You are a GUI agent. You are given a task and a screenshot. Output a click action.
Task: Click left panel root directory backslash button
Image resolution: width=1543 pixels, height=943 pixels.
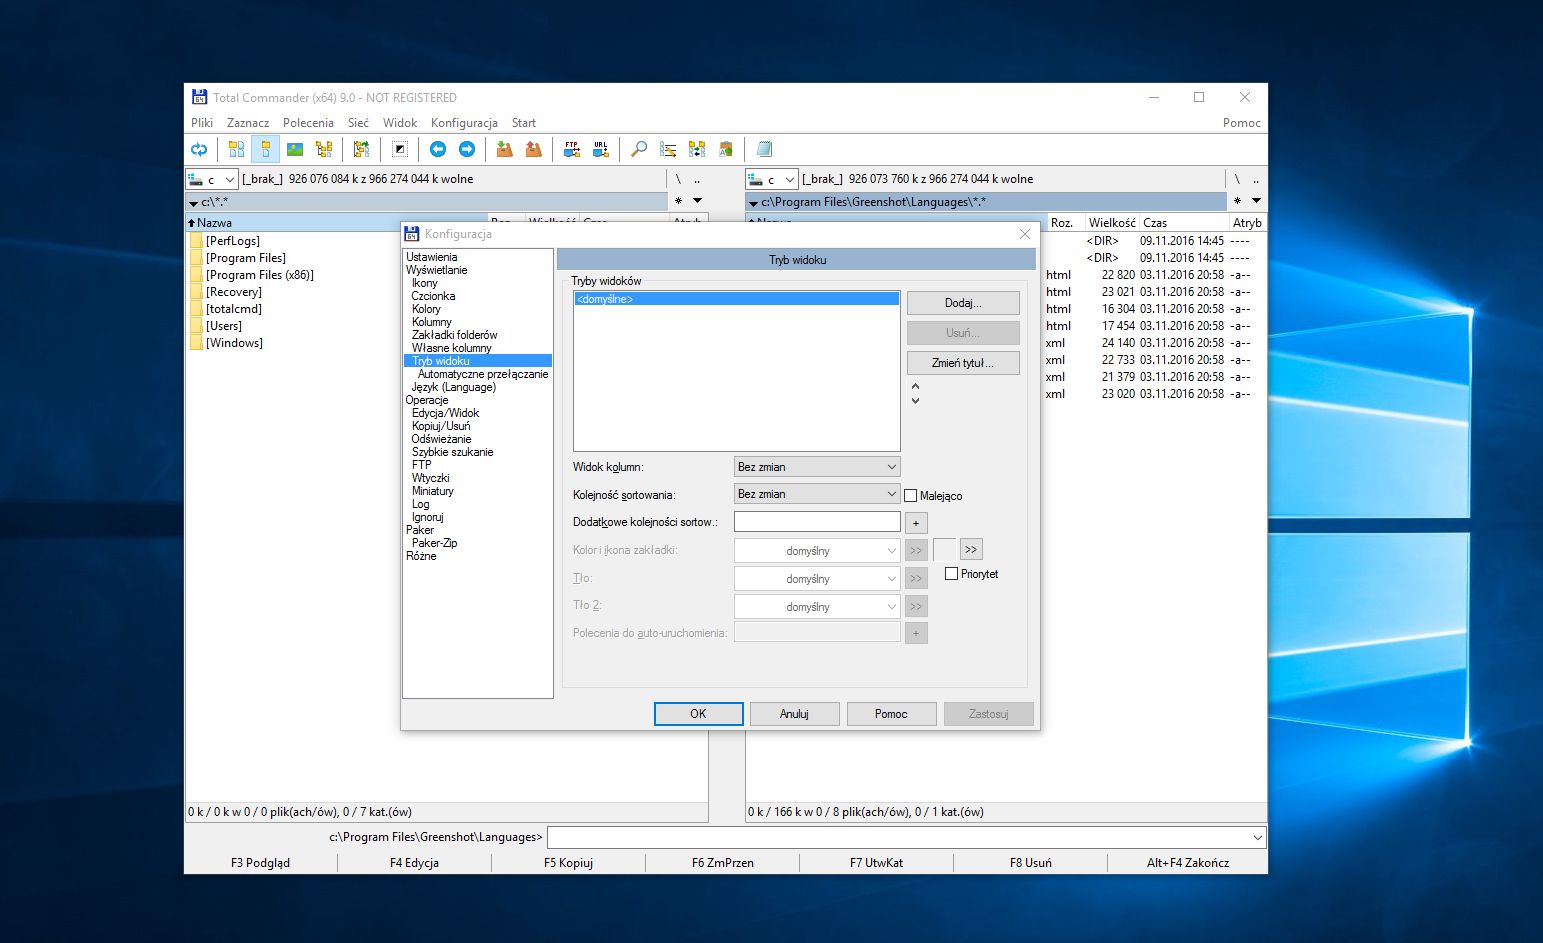click(678, 179)
